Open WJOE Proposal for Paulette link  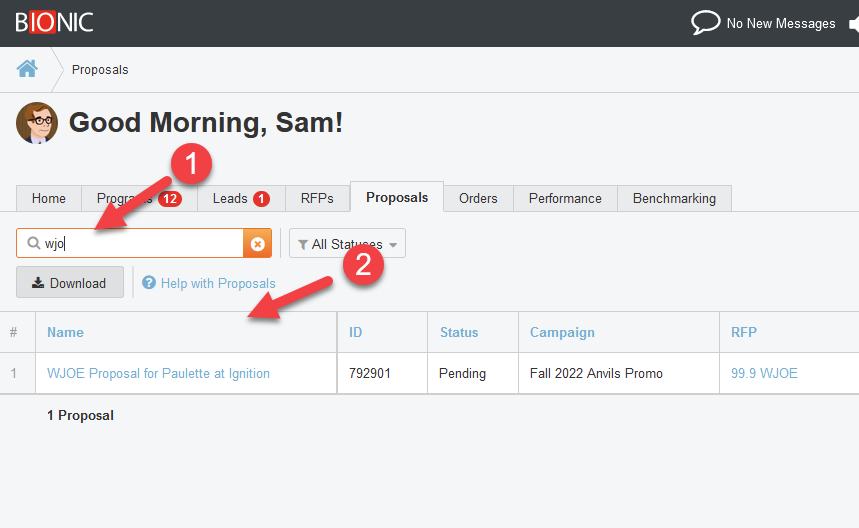158,373
